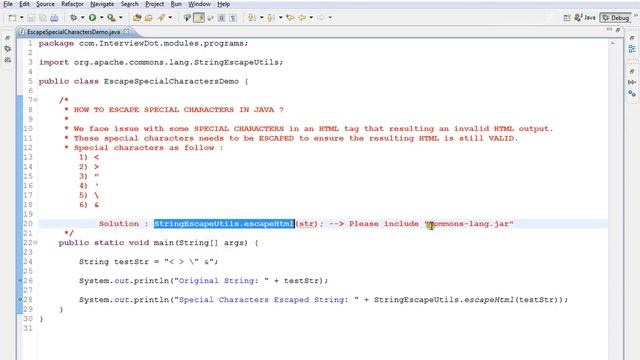The image size is (640, 360).
Task: Open the third left sidebar view icon
Action: [7, 60]
